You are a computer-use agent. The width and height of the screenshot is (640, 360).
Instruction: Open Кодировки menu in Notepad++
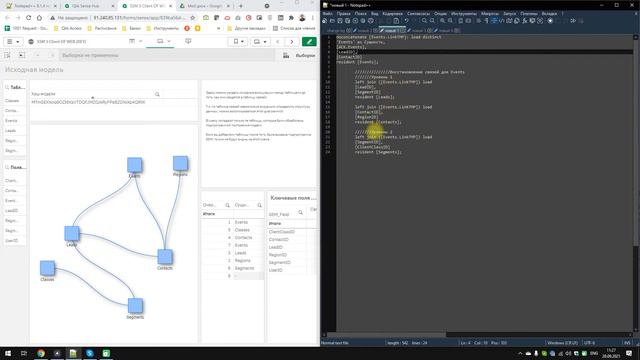coord(392,13)
